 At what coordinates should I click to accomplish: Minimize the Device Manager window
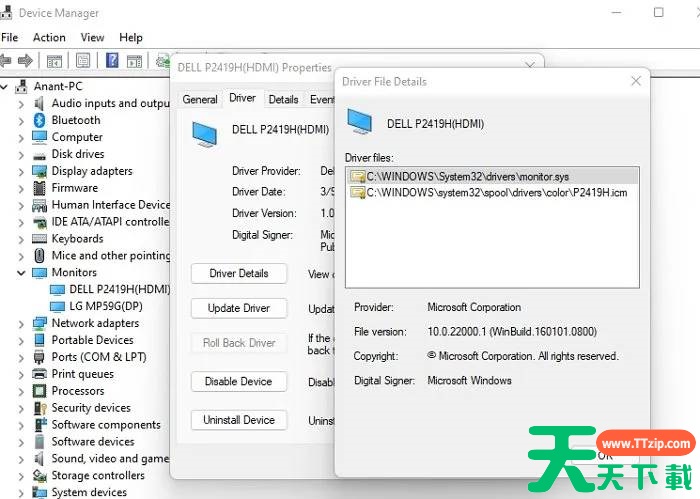pos(617,12)
